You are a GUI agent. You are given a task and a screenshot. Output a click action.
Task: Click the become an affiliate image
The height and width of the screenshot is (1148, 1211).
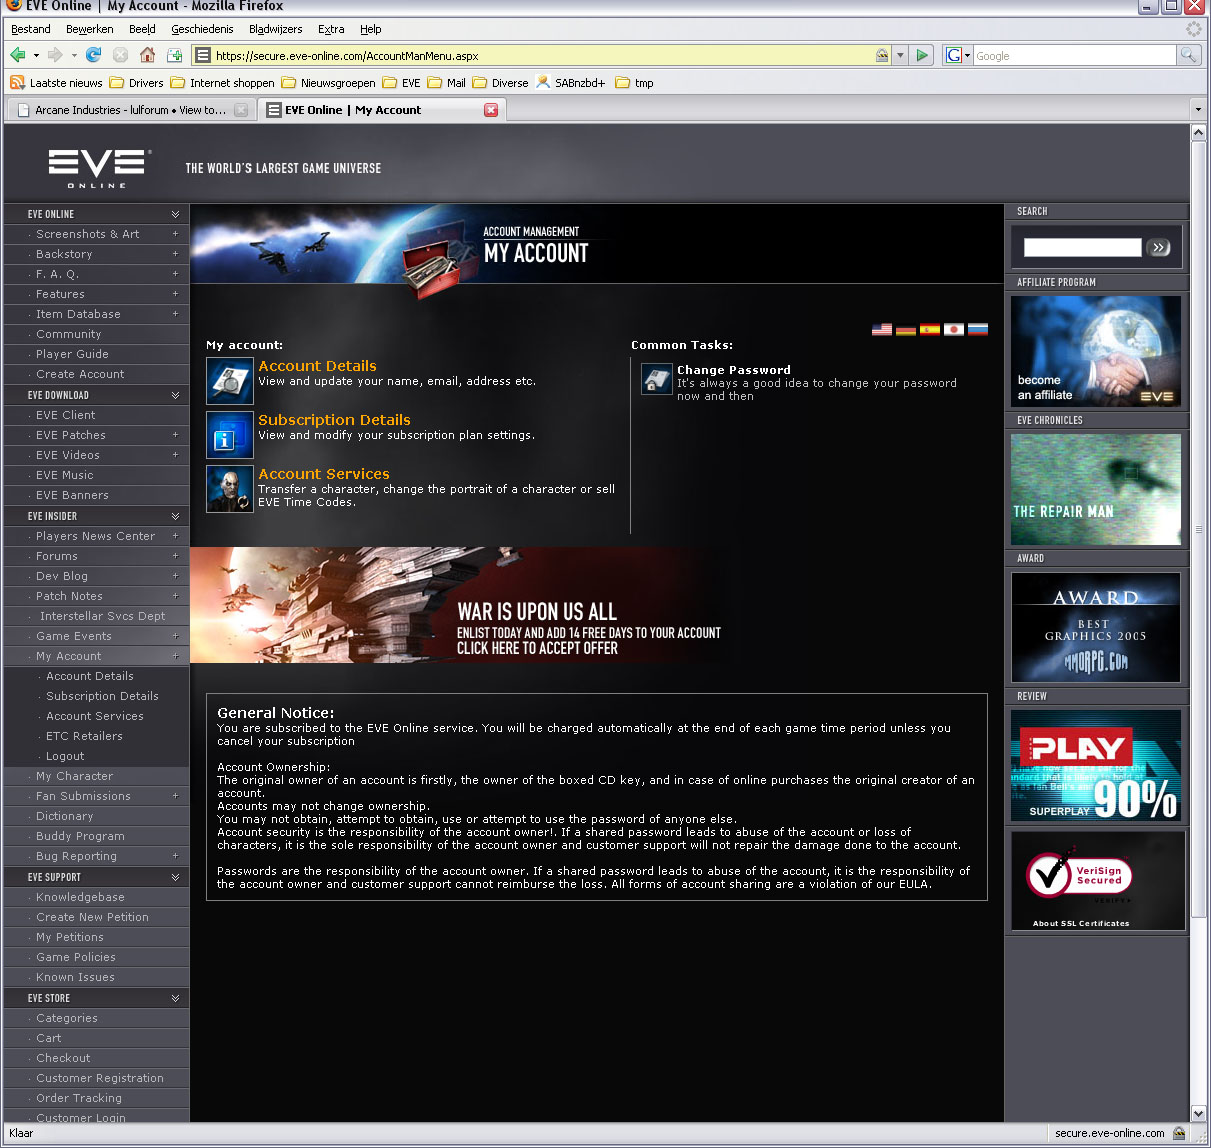pyautogui.click(x=1096, y=351)
